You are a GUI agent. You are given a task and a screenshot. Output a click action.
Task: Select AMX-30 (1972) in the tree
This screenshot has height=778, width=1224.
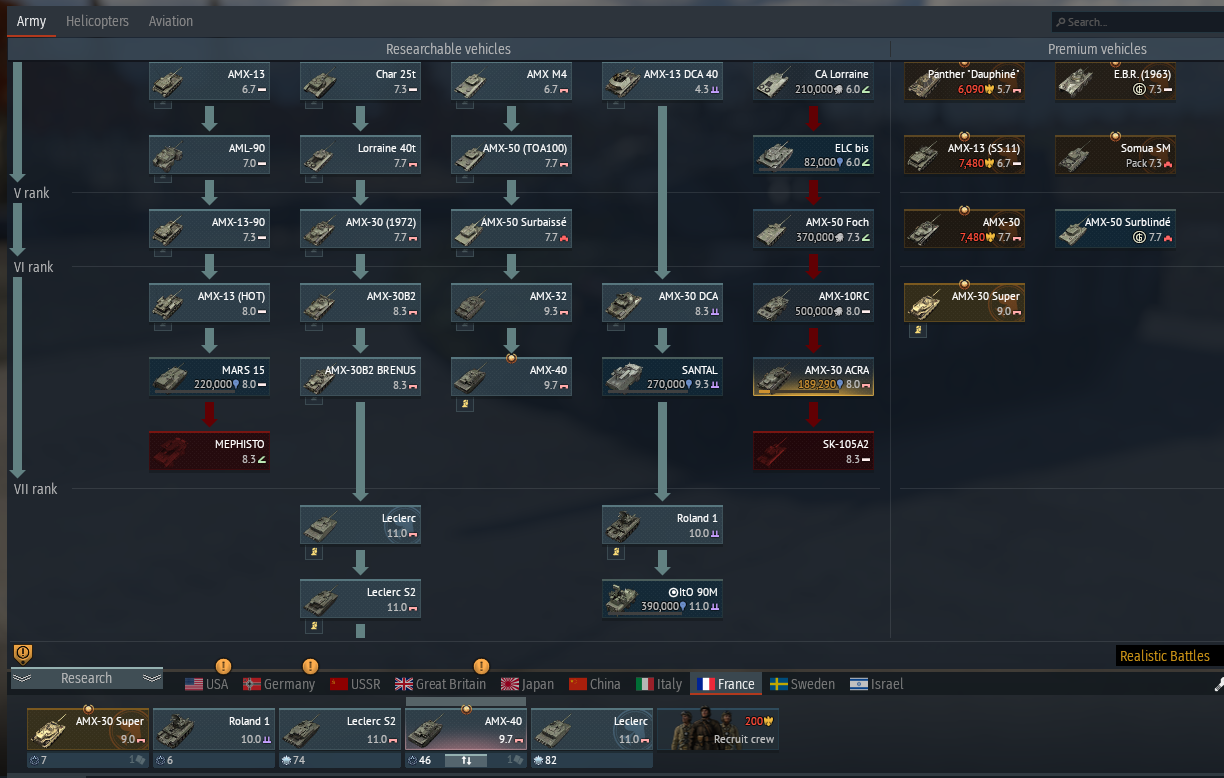[361, 229]
